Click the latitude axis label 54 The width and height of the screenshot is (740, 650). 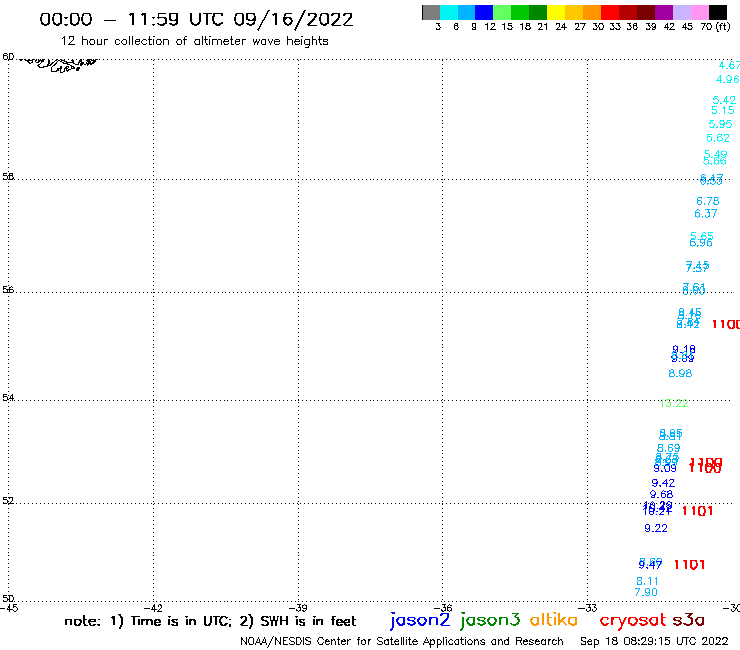[x=8, y=398]
